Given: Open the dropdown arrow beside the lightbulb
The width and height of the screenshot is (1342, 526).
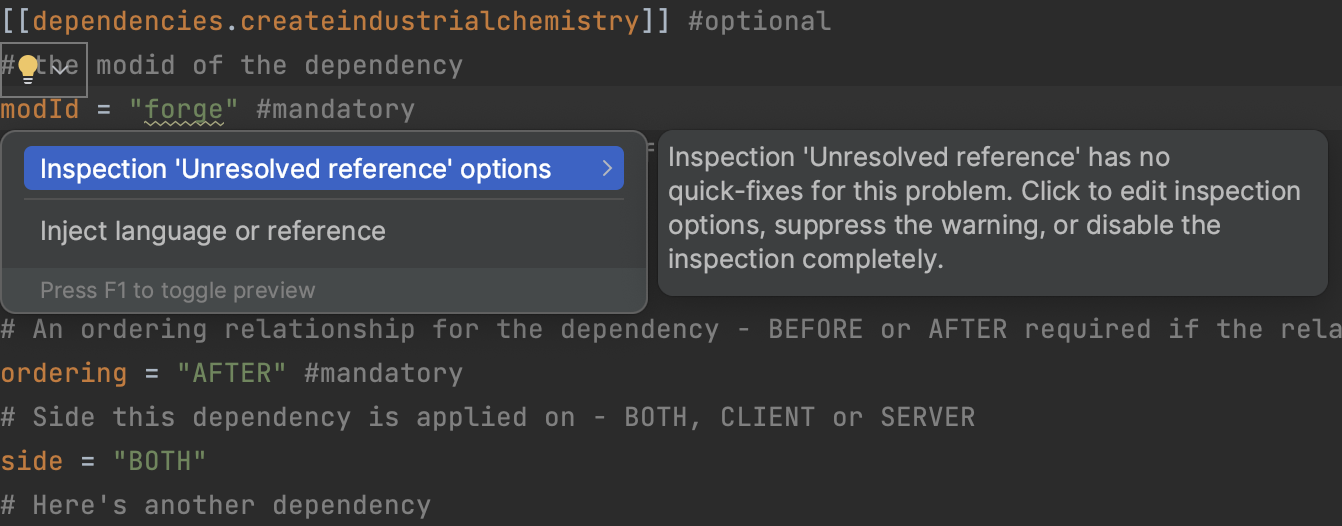Looking at the screenshot, I should (62, 69).
